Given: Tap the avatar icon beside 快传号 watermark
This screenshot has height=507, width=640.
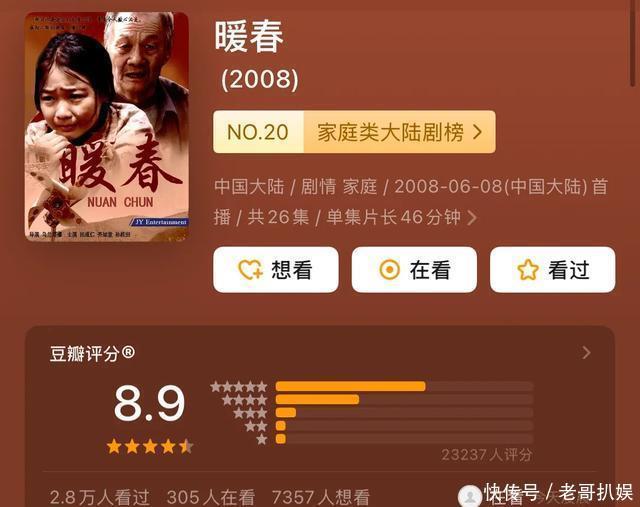Looking at the screenshot, I should tap(470, 496).
